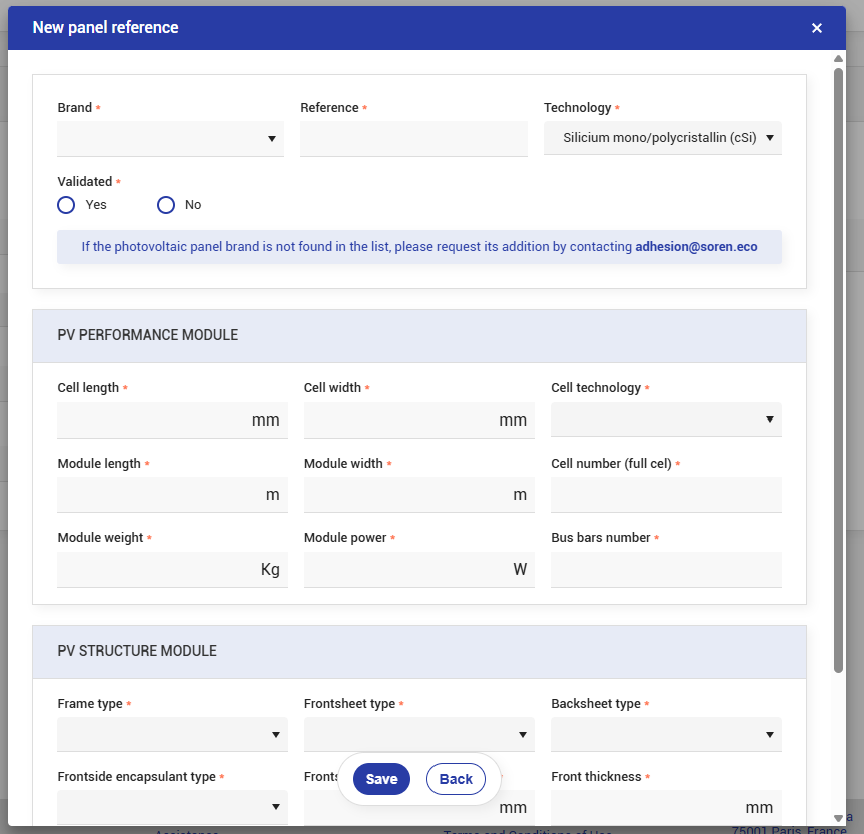Click the adhesion@soren.eco email link
Screen dimensions: 864x834
pyautogui.click(x=696, y=247)
